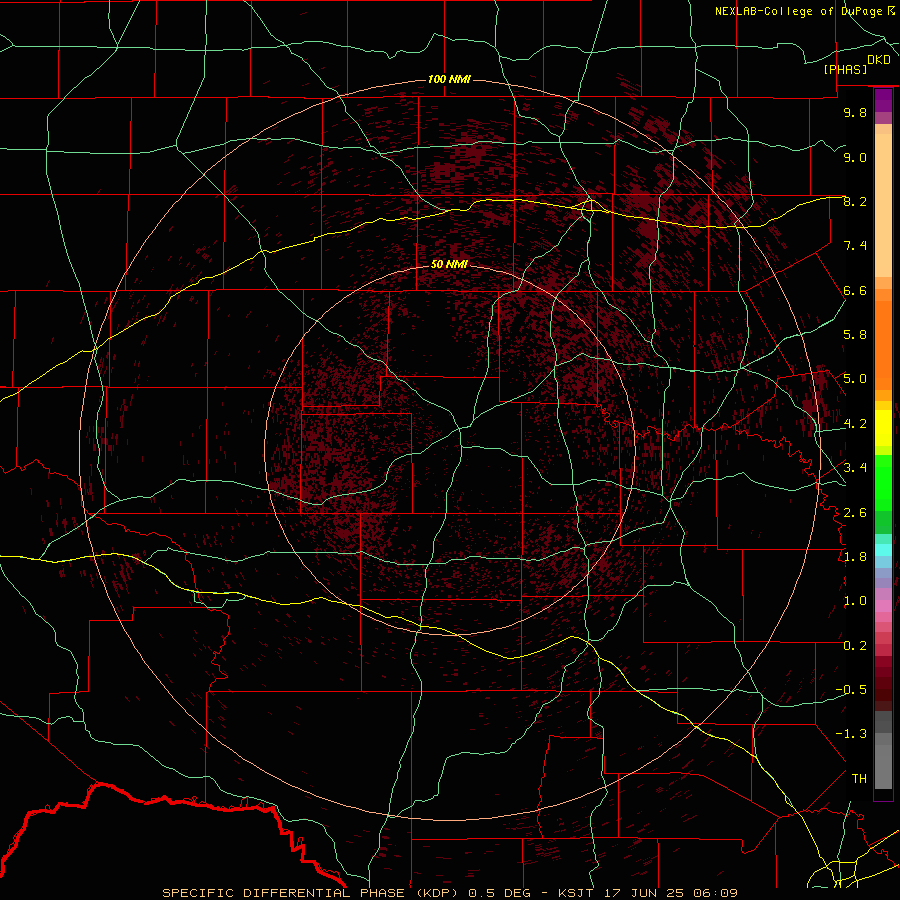The width and height of the screenshot is (900, 900).
Task: Click the 06:09 timestamp
Action: [x=715, y=893]
